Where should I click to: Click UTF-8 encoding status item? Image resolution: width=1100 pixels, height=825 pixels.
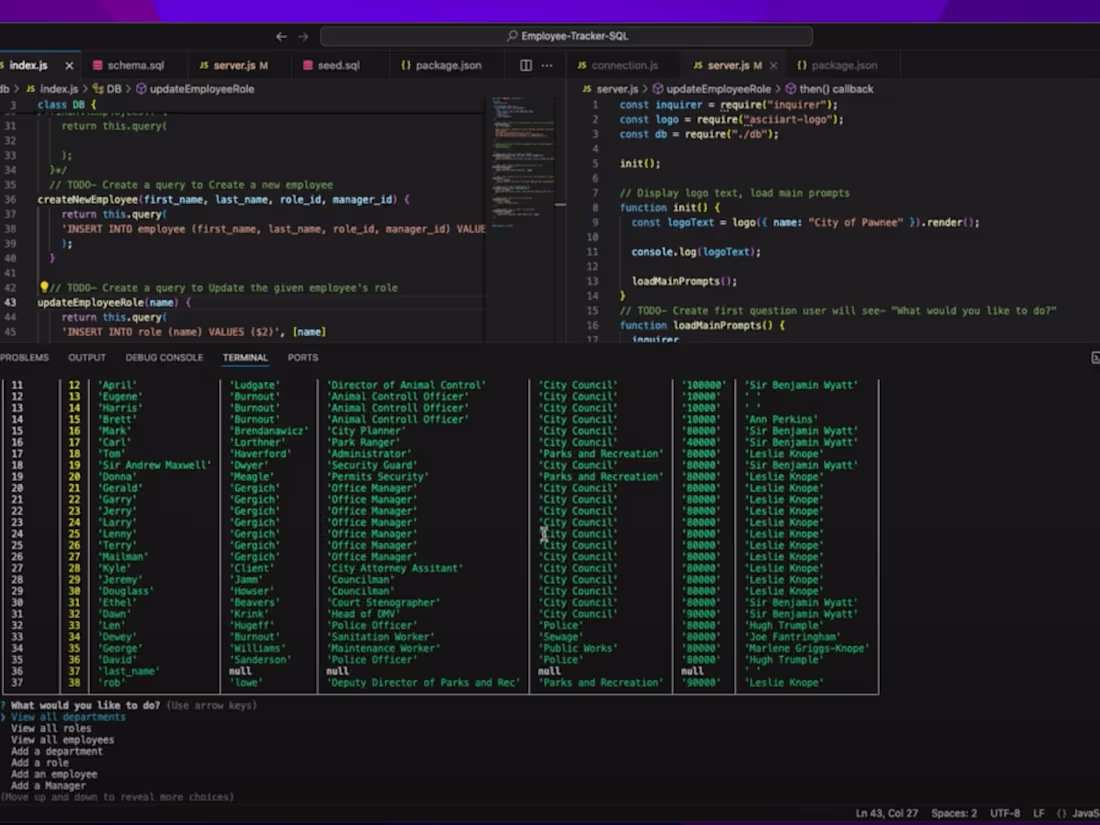point(1005,813)
